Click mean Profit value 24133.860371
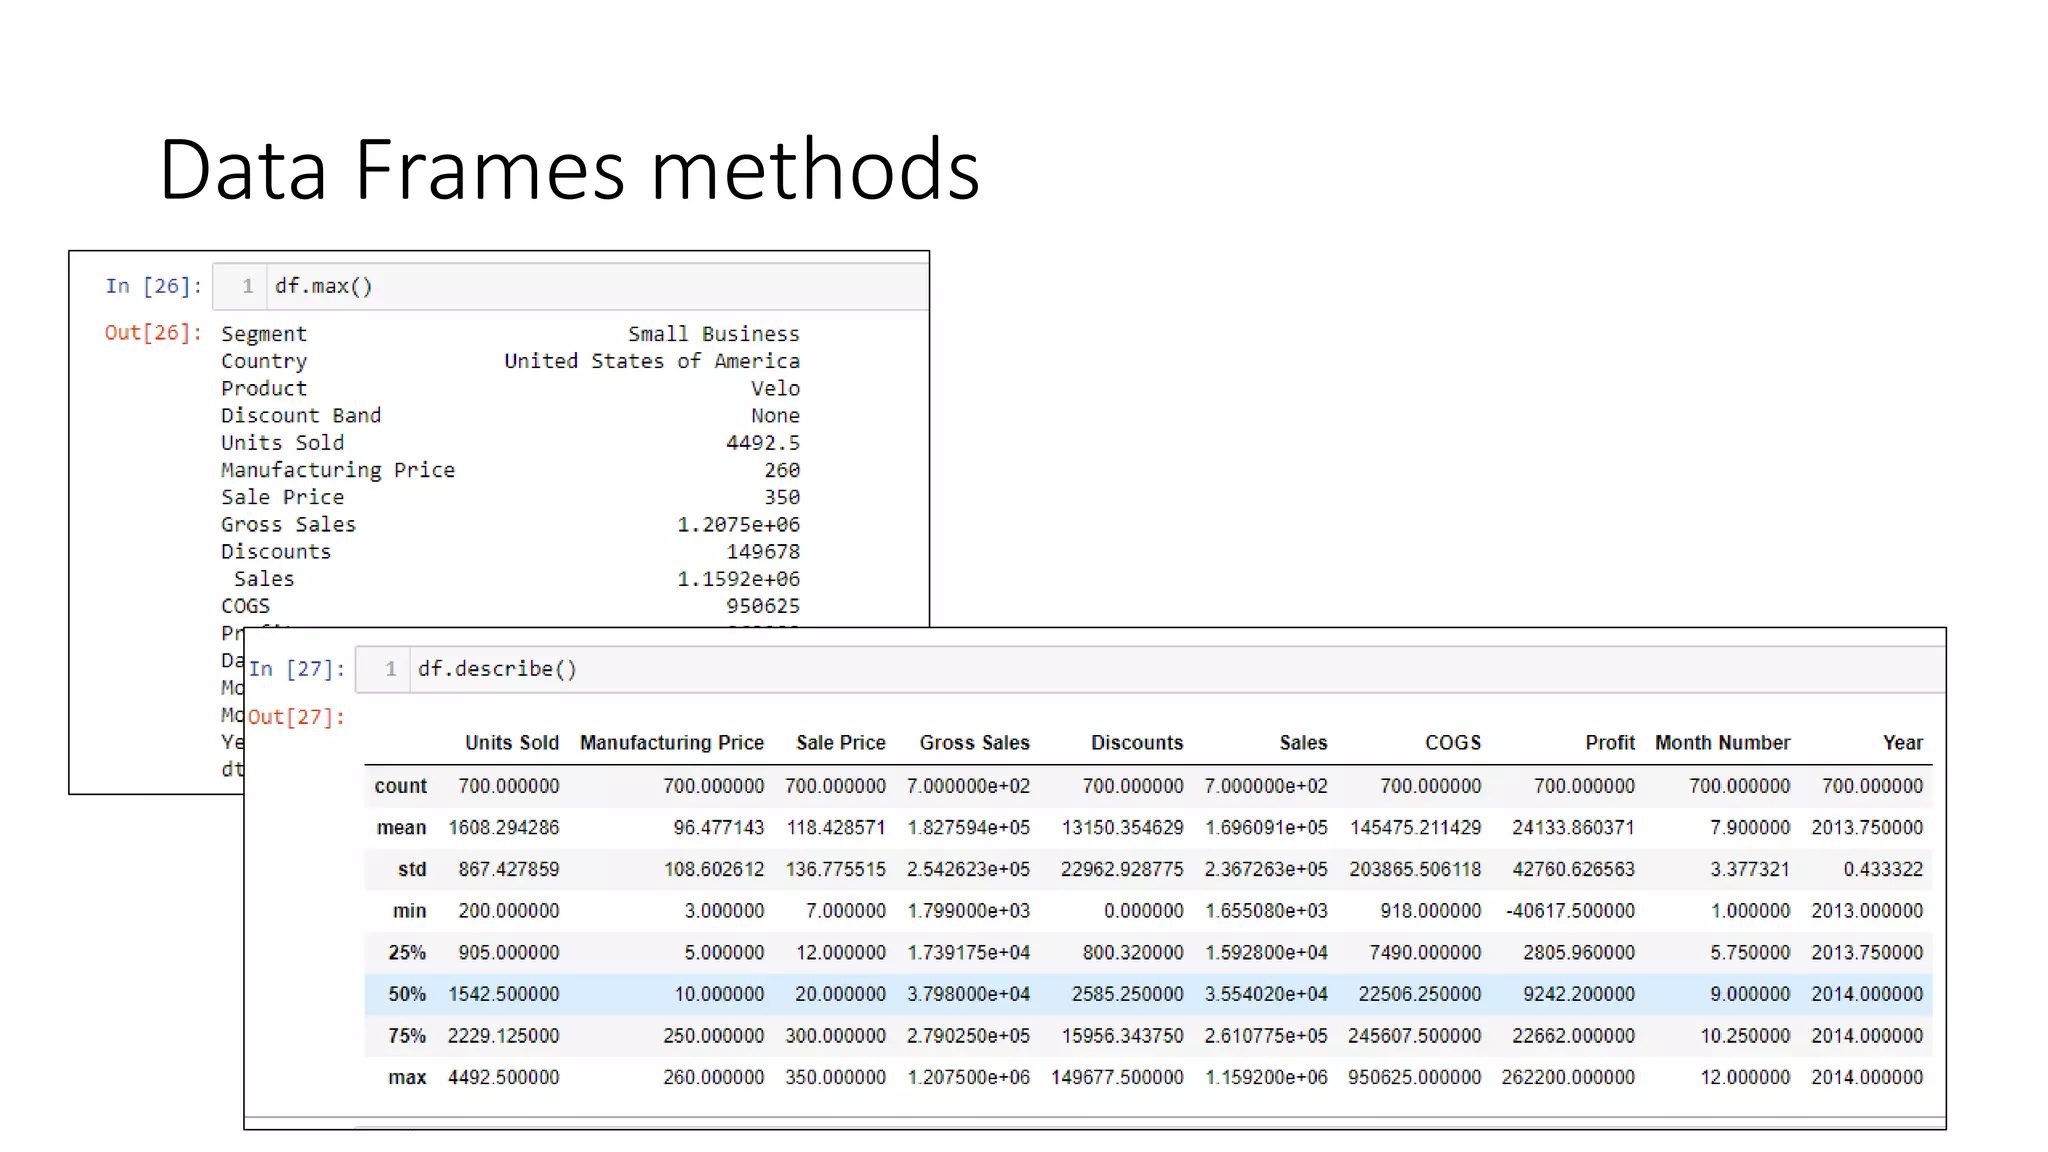 (x=1574, y=828)
